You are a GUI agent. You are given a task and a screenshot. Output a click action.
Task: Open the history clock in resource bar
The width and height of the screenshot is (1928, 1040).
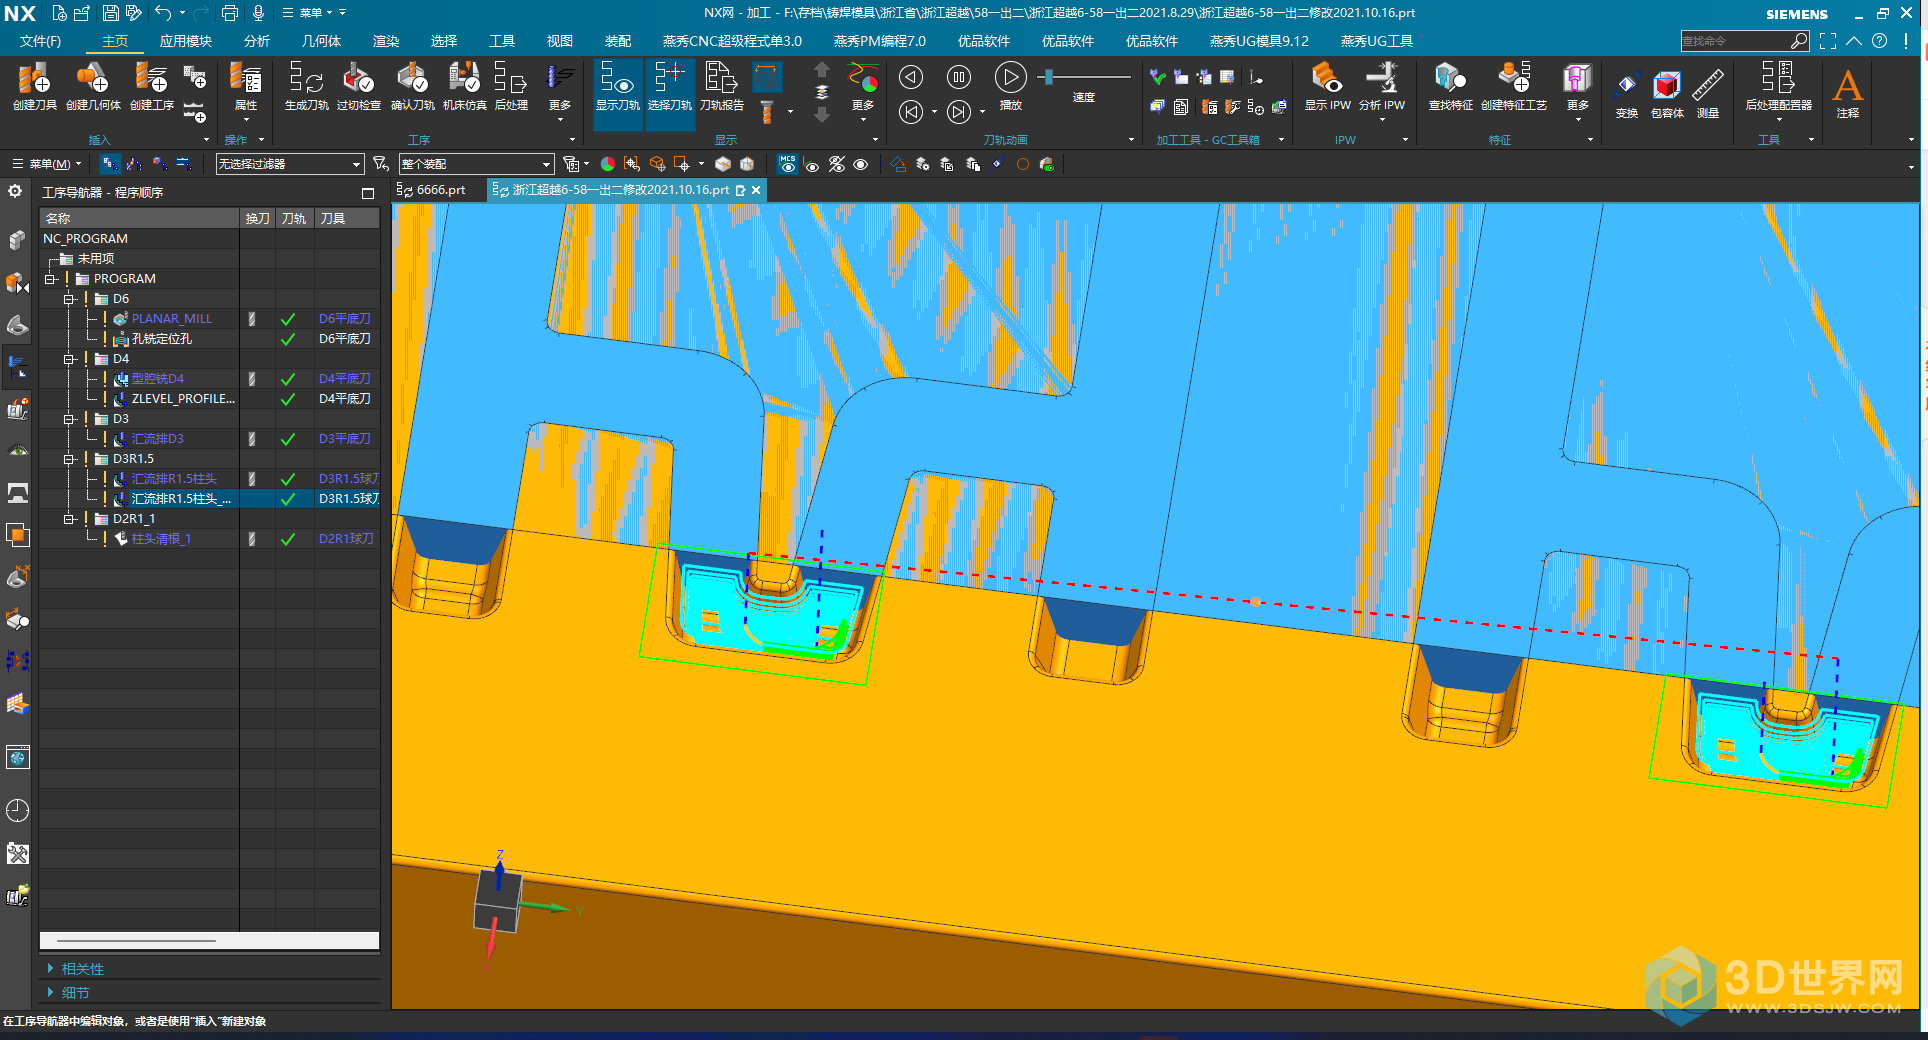[17, 810]
